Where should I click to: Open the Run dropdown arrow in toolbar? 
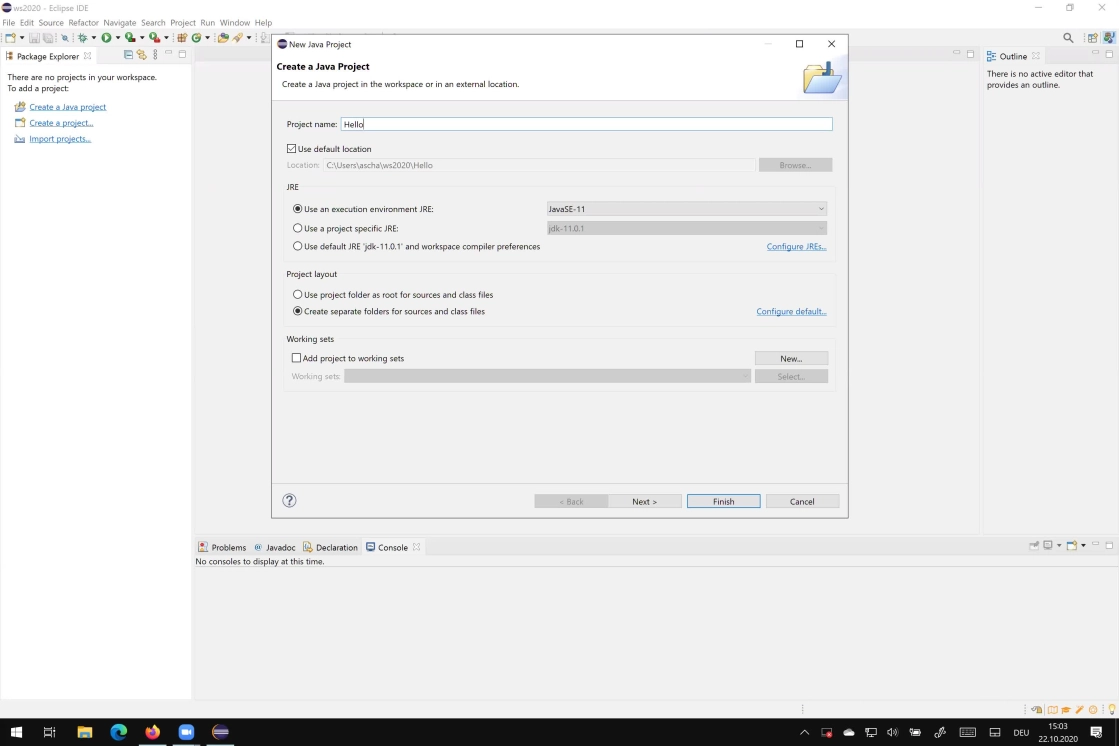(x=118, y=38)
